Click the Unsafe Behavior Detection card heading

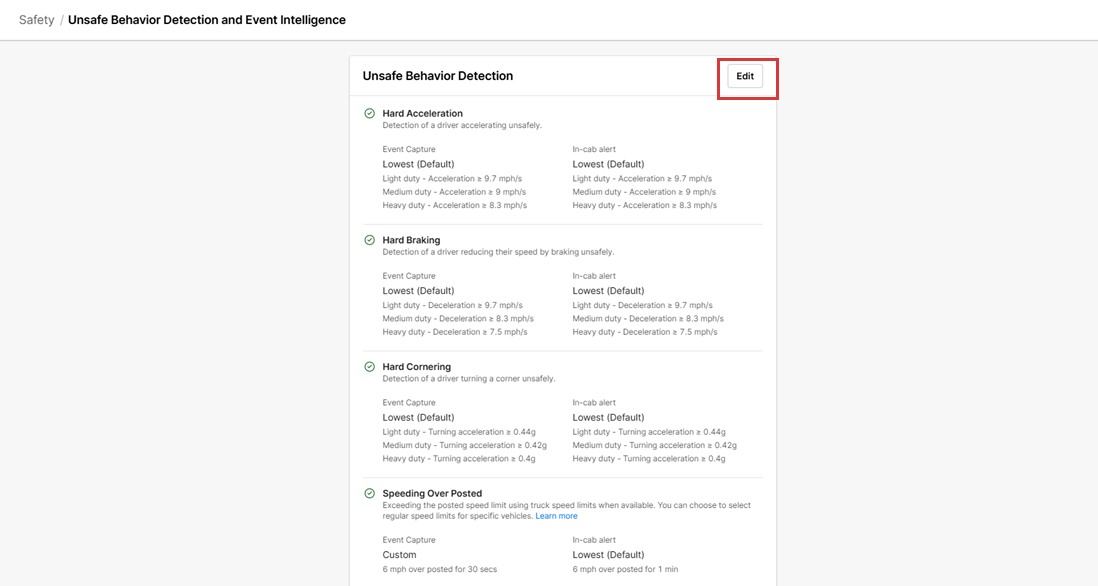(x=437, y=76)
